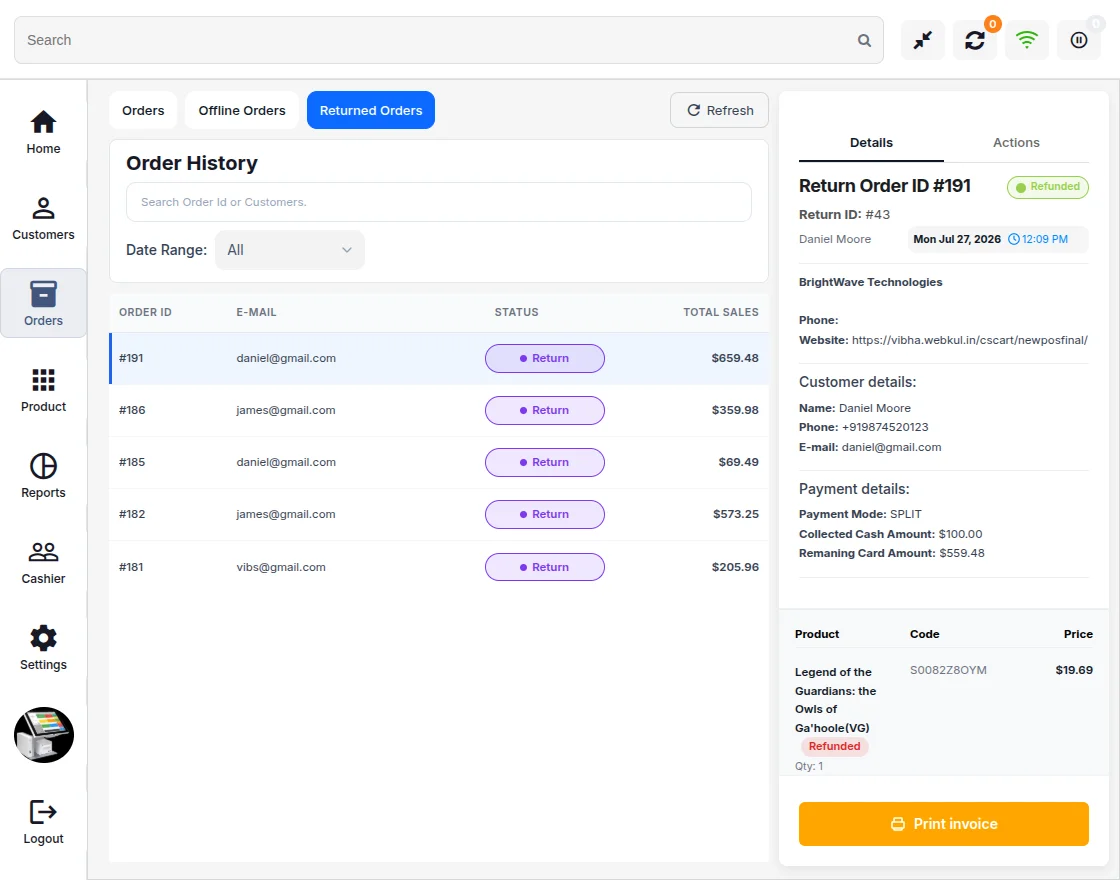Click phone number +919874520123

885,427
